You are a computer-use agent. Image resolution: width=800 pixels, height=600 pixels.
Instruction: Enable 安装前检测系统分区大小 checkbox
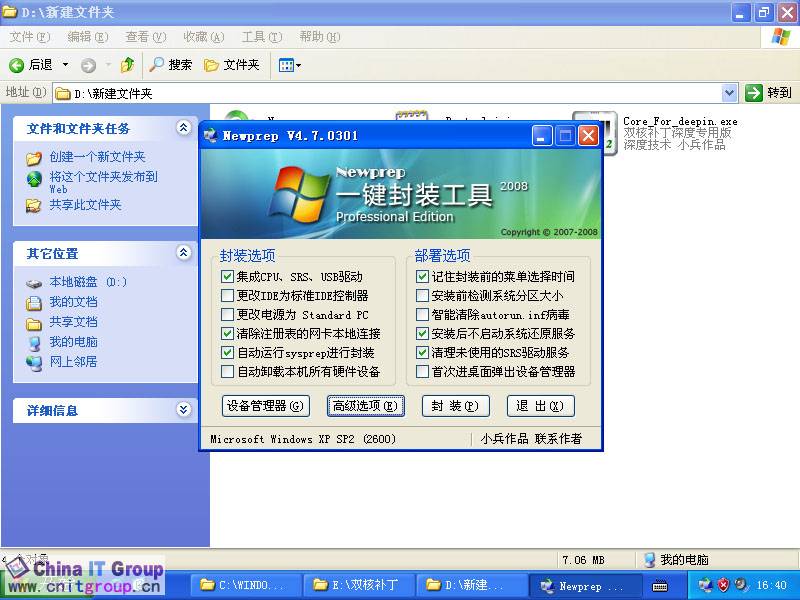tap(422, 295)
